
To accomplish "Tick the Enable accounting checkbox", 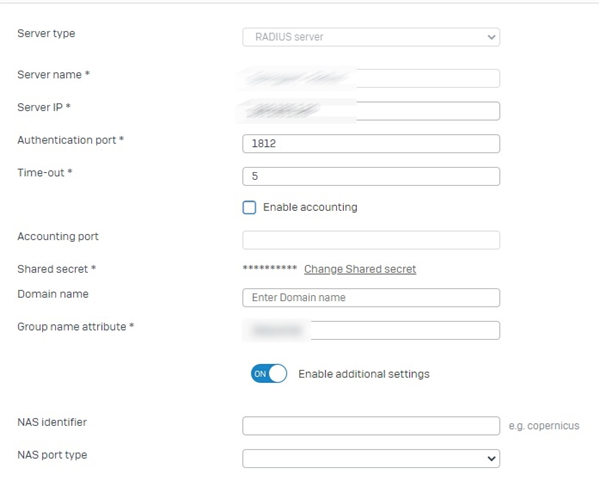I will (249, 208).
